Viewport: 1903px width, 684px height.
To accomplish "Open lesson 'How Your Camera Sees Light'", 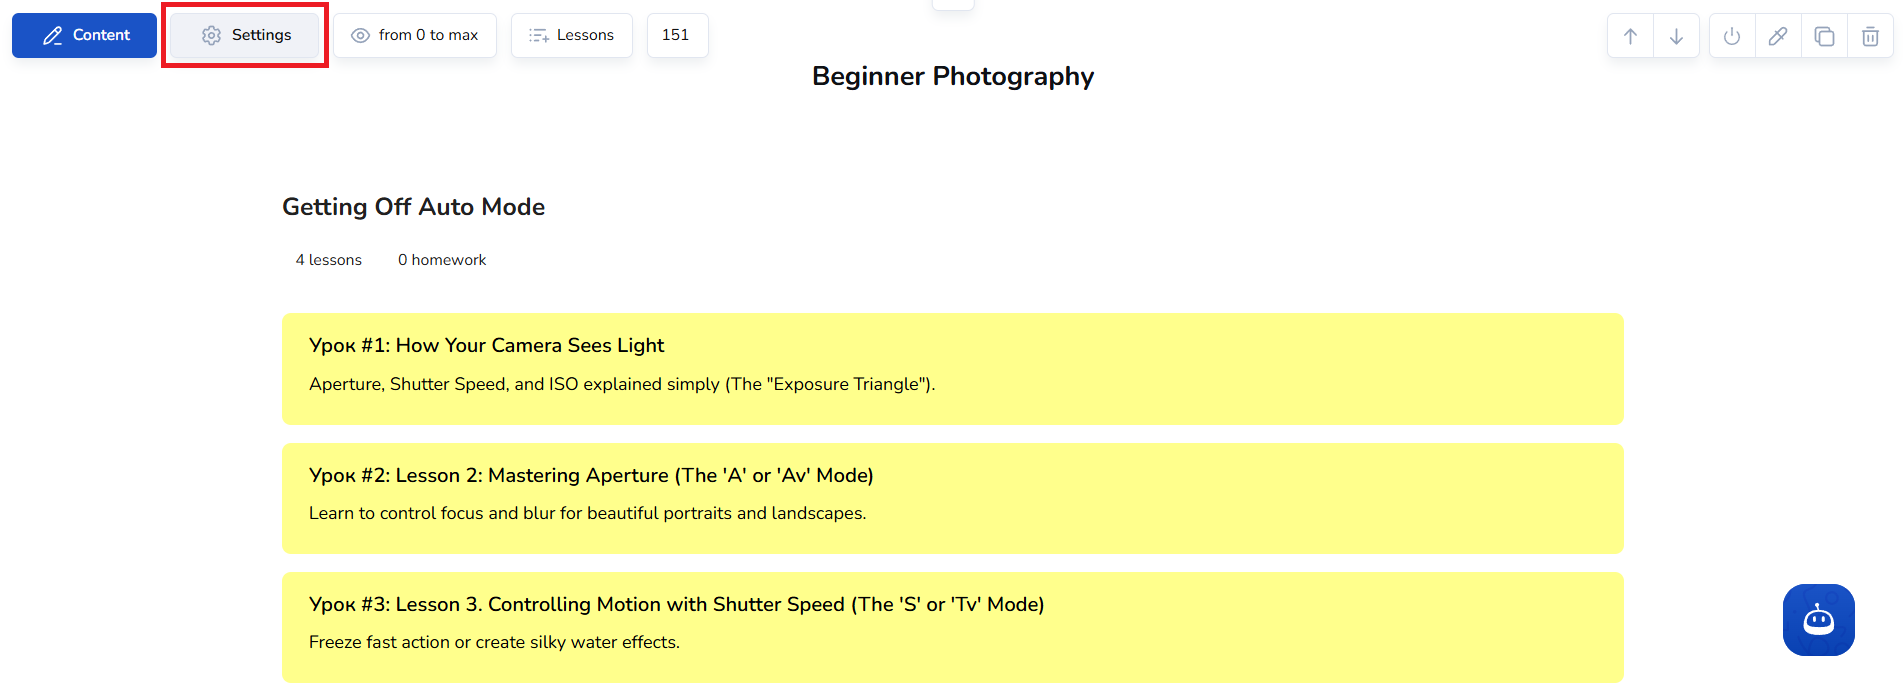I will (952, 368).
